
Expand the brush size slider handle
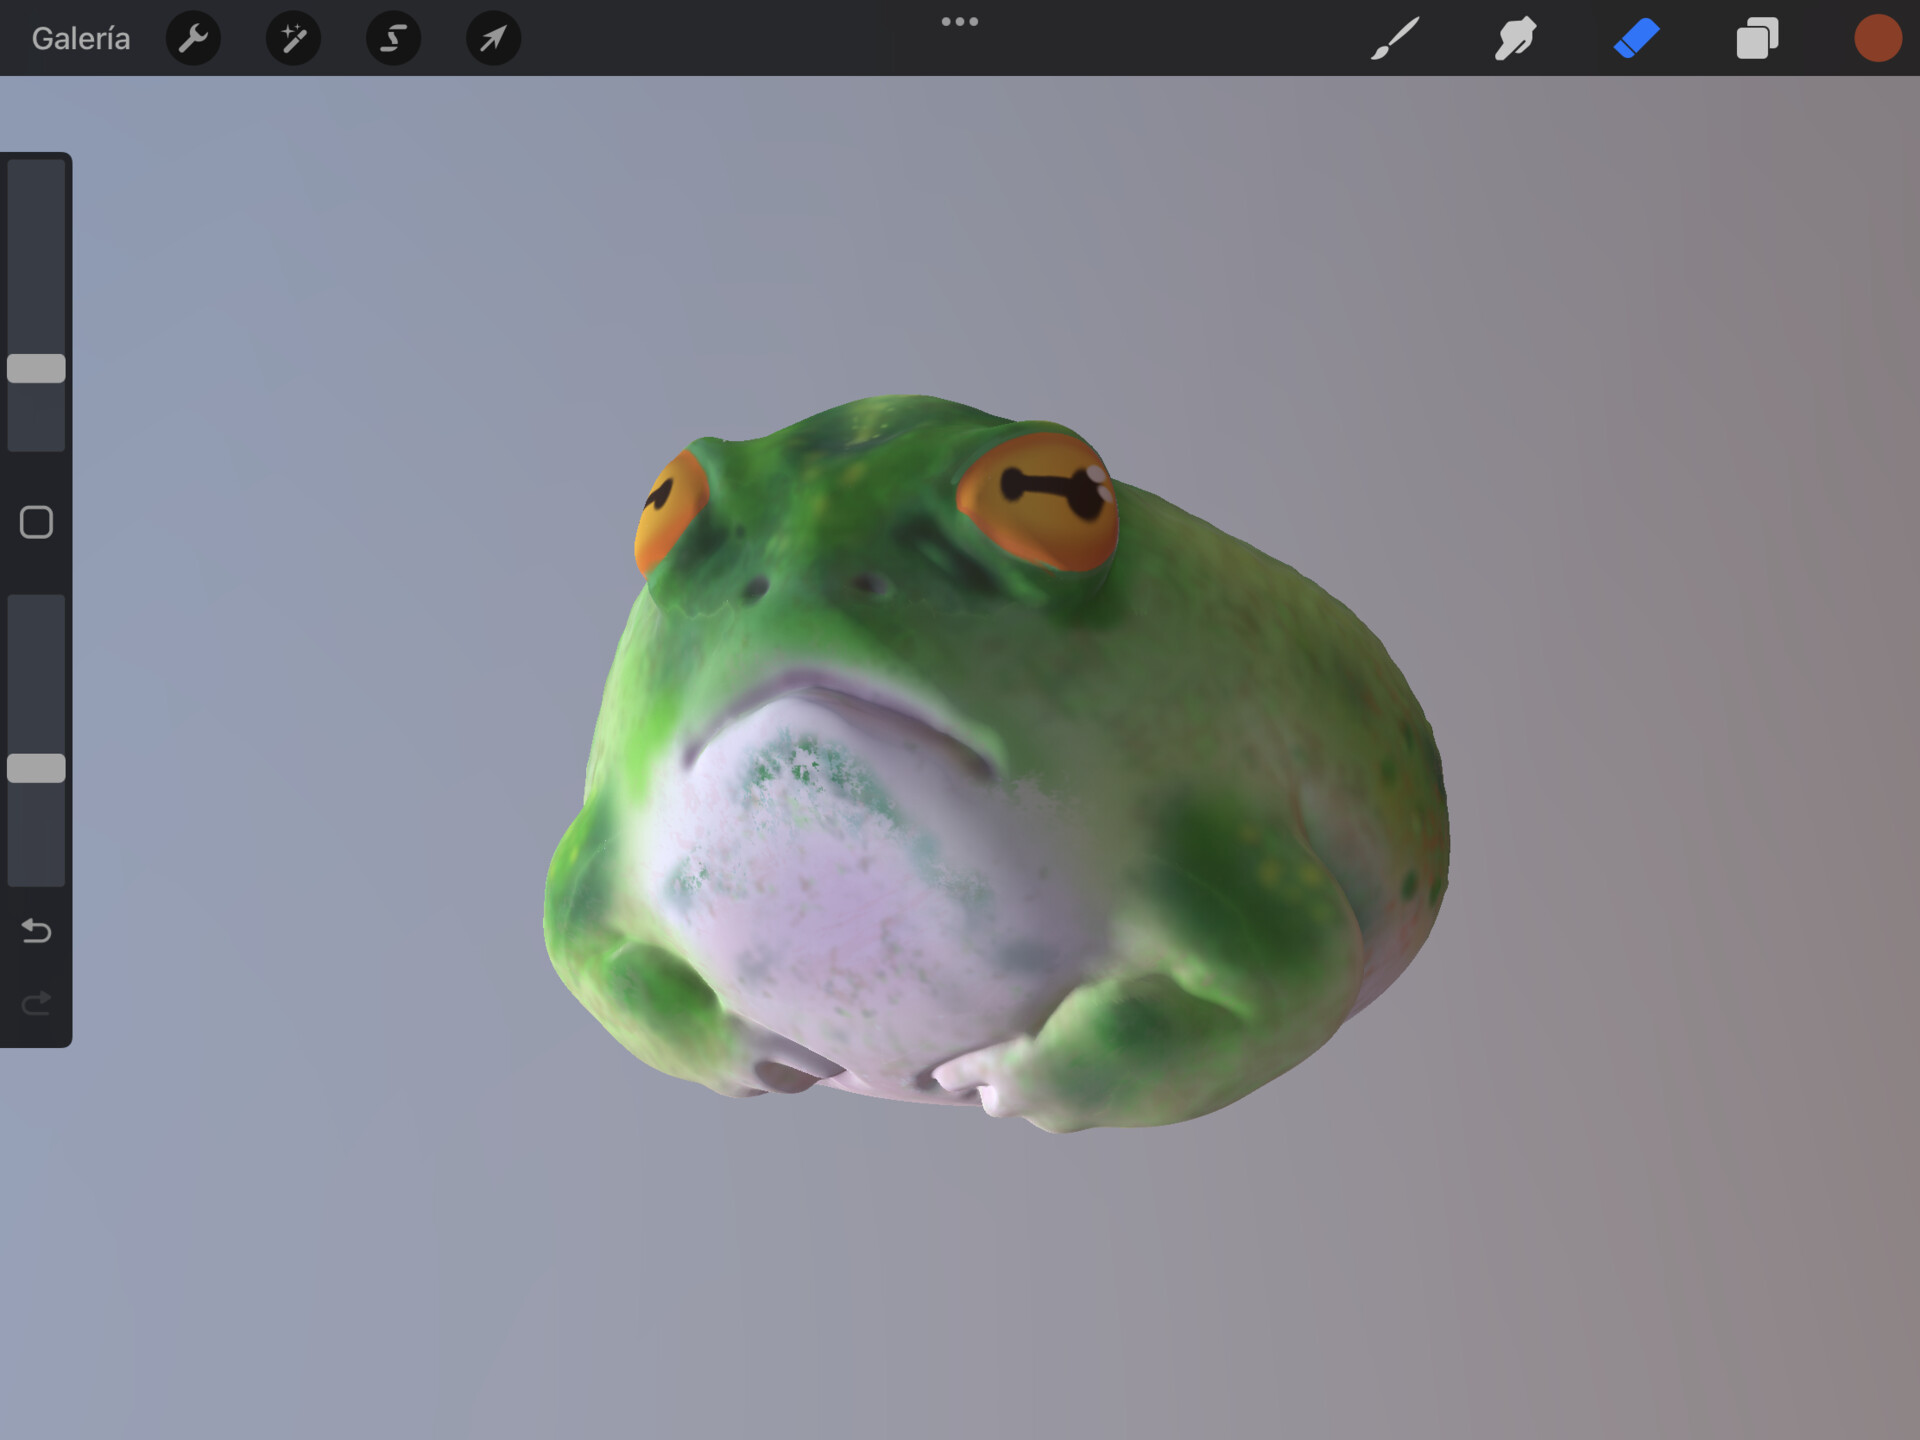[36, 369]
